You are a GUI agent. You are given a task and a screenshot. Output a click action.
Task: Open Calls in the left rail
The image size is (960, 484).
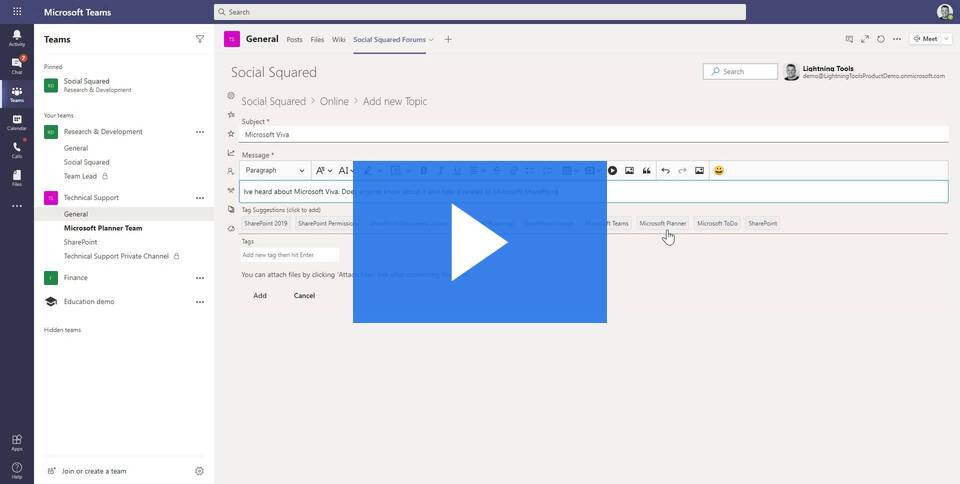coord(17,150)
